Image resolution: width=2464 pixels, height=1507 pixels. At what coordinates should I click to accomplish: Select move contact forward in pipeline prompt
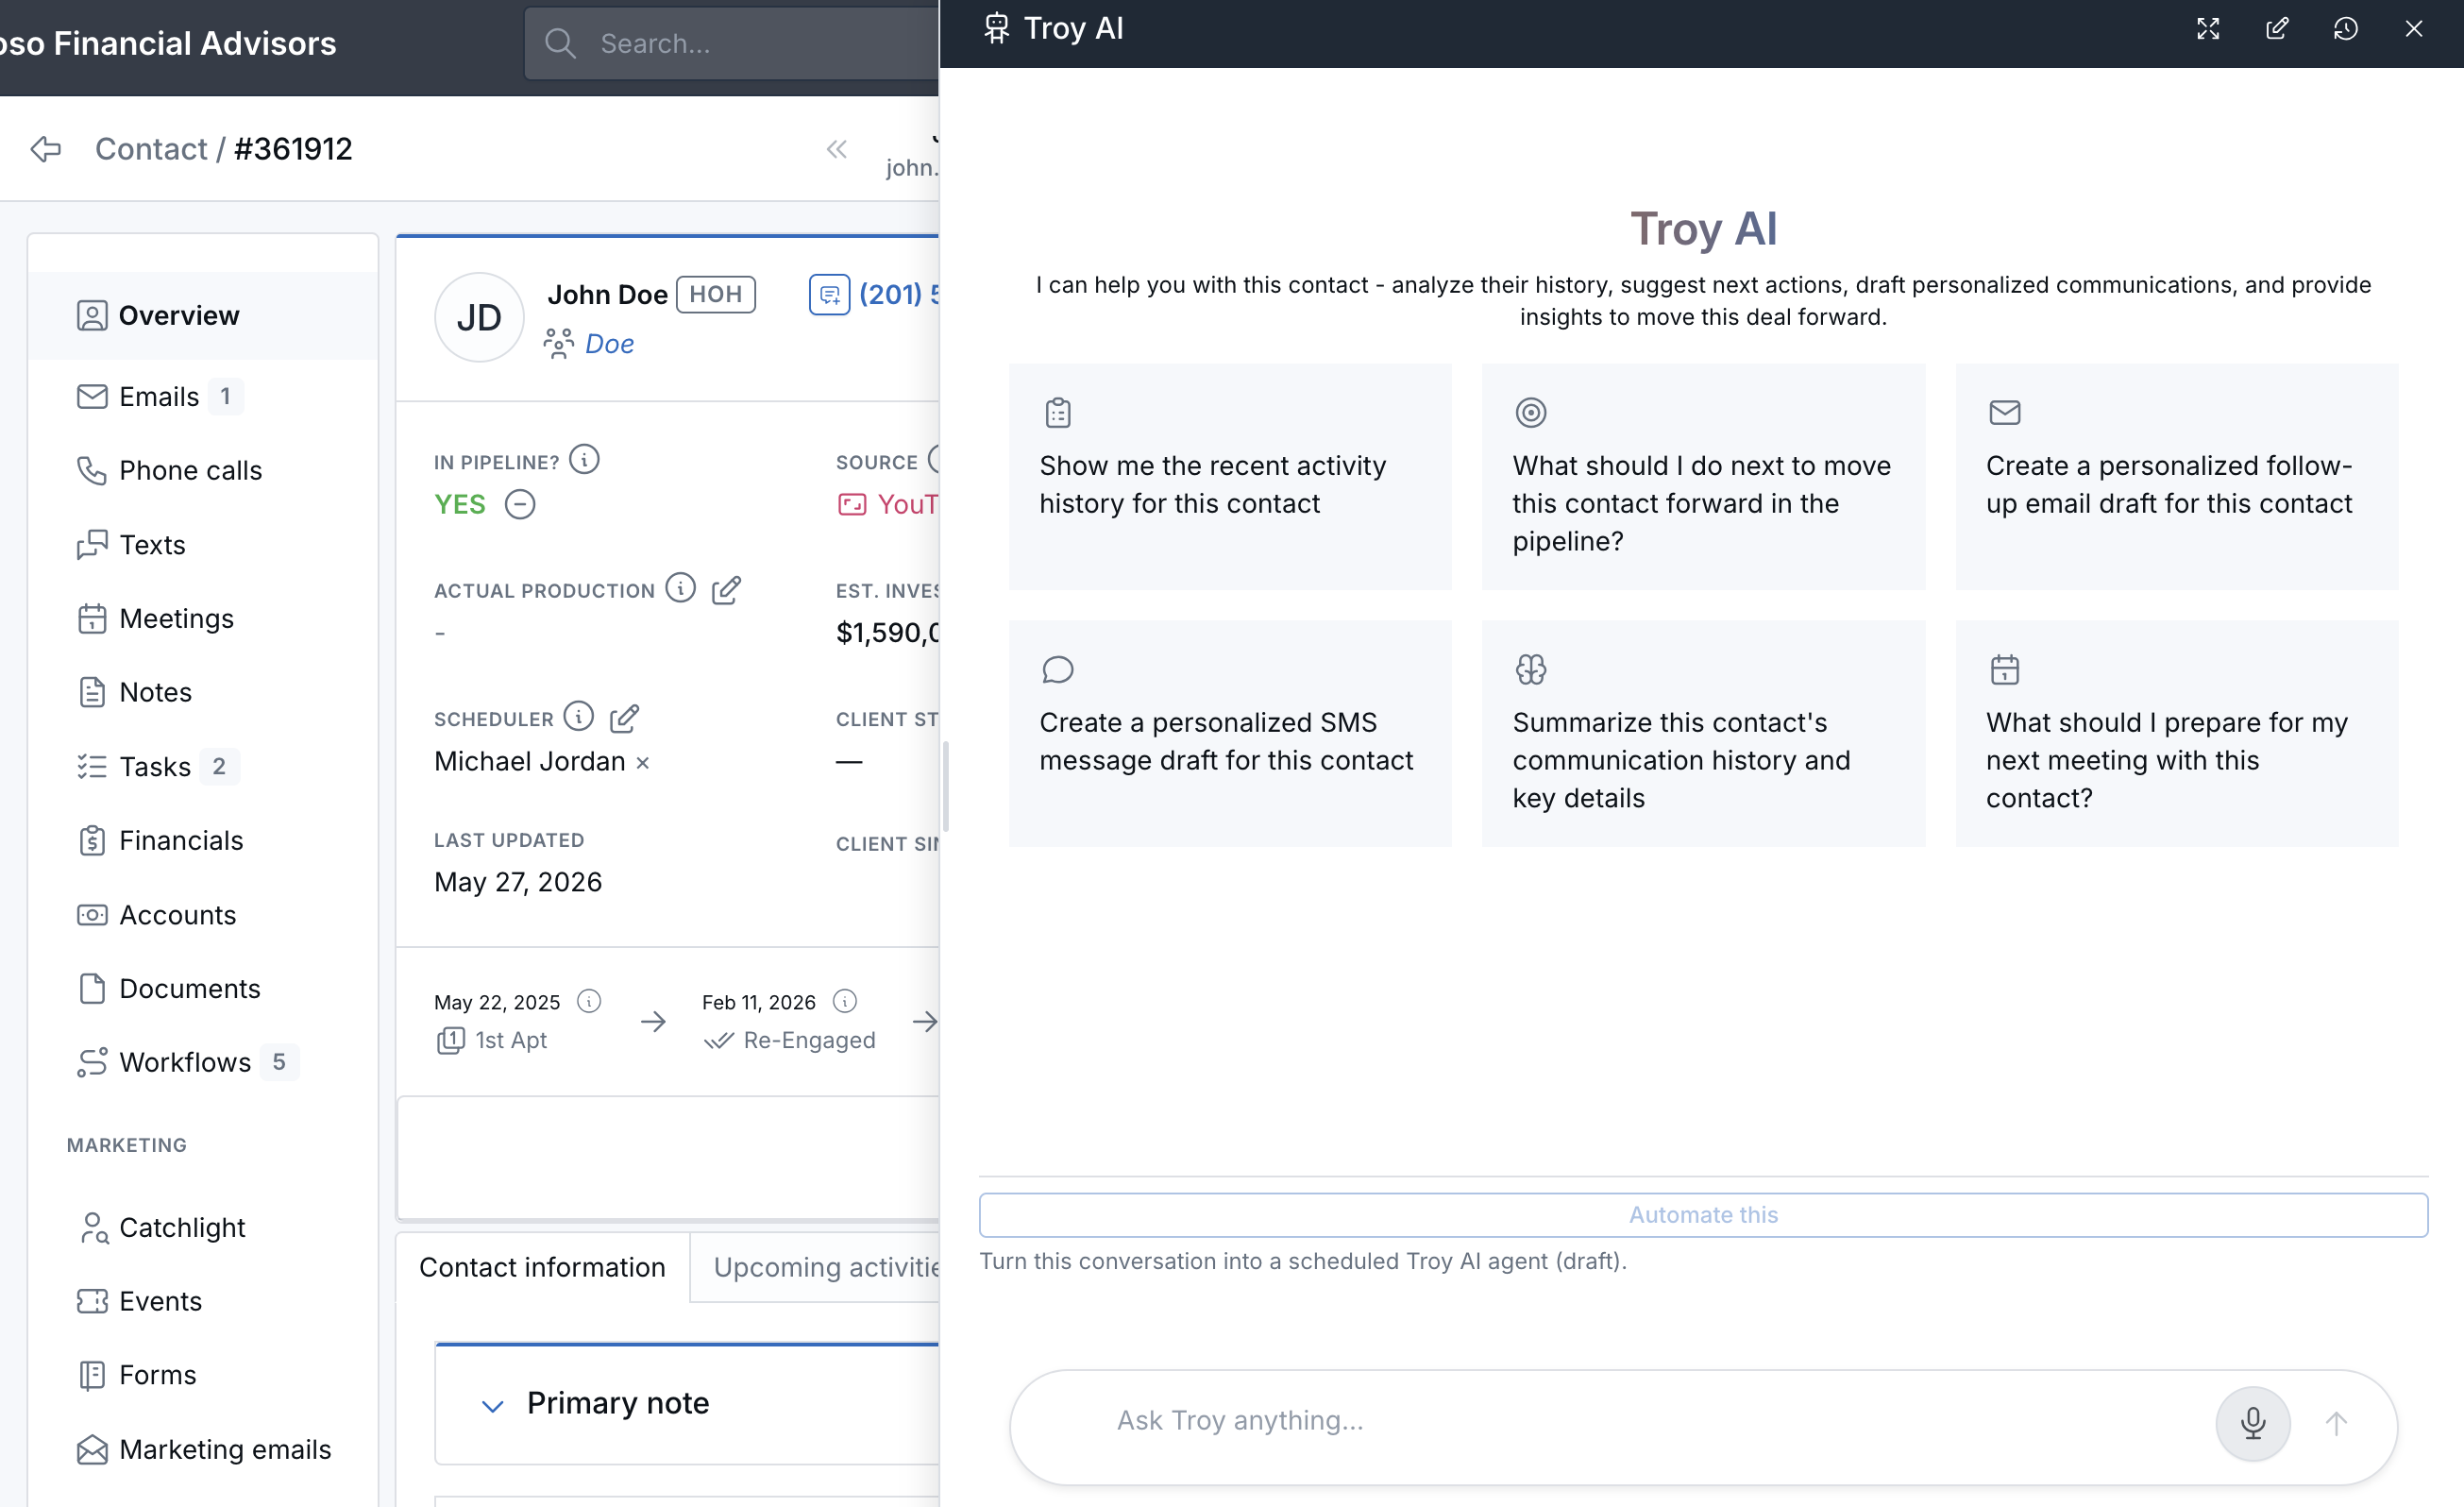click(x=1703, y=476)
